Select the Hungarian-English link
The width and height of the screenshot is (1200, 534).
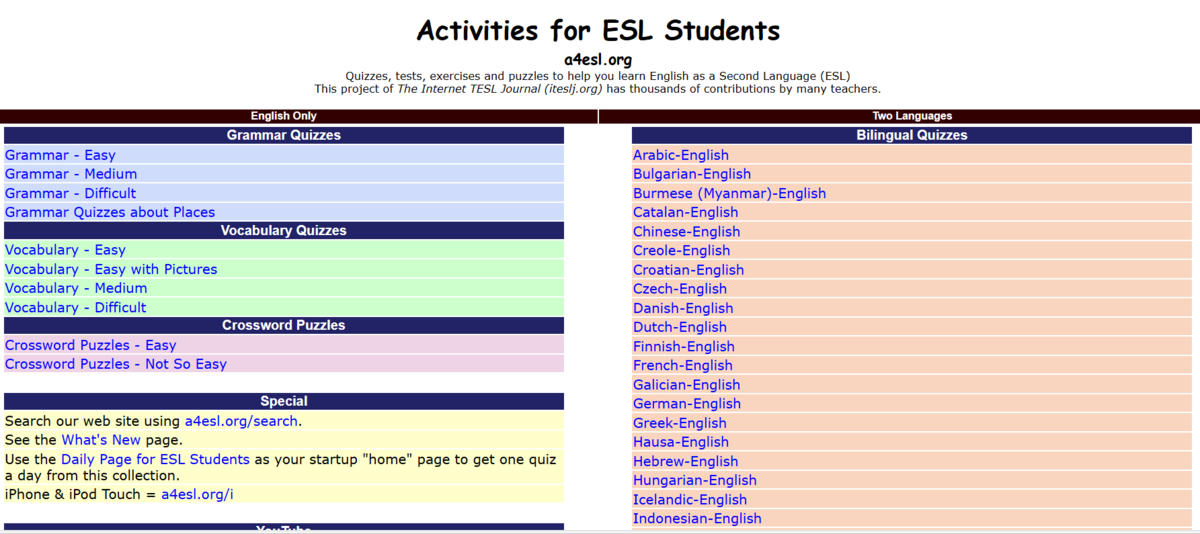[695, 480]
